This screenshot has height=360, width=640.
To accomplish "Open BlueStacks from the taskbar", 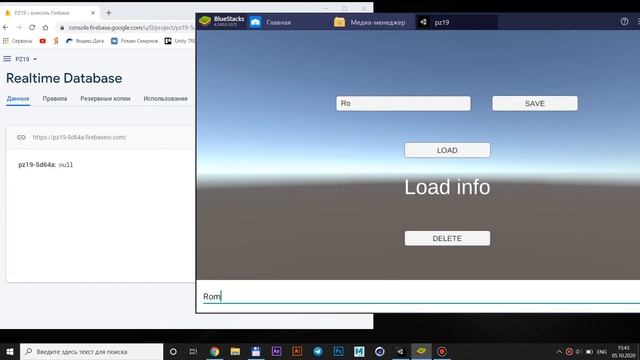I will pos(421,351).
